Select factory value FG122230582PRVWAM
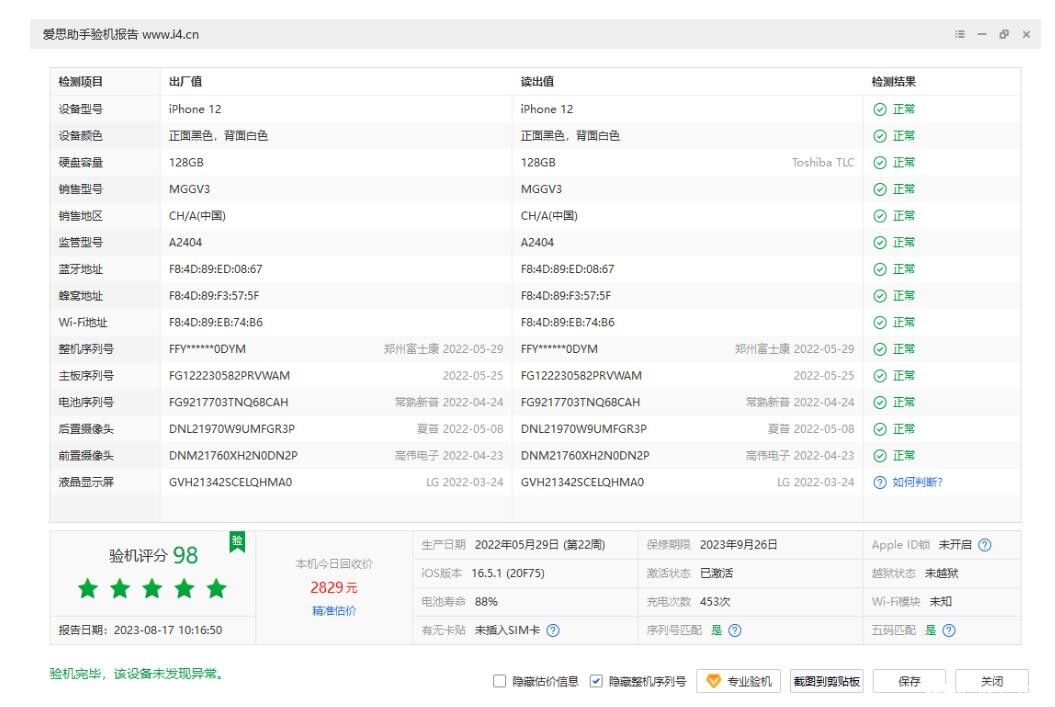The width and height of the screenshot is (1055, 707). pyautogui.click(x=229, y=376)
